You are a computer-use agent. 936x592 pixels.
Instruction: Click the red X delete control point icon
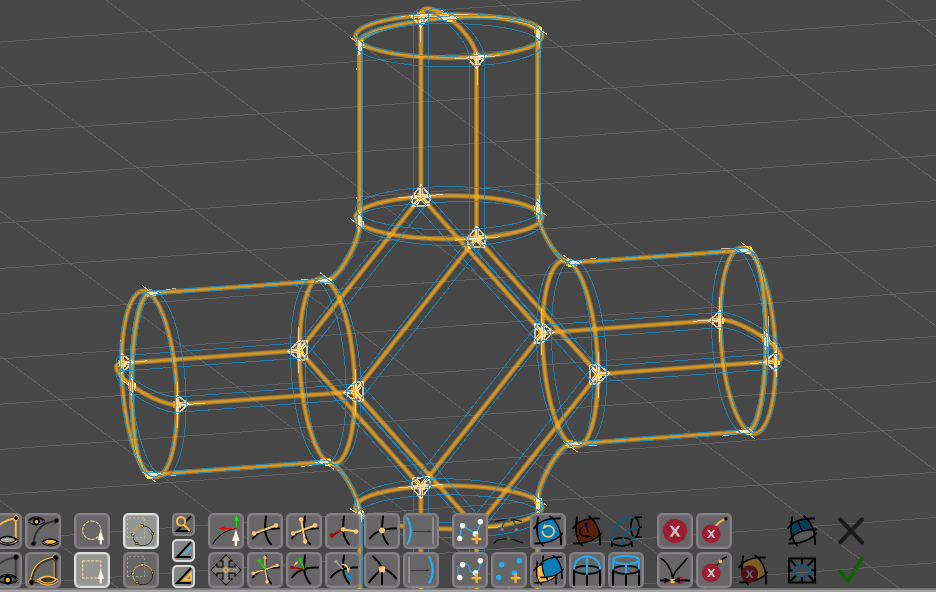[x=713, y=570]
